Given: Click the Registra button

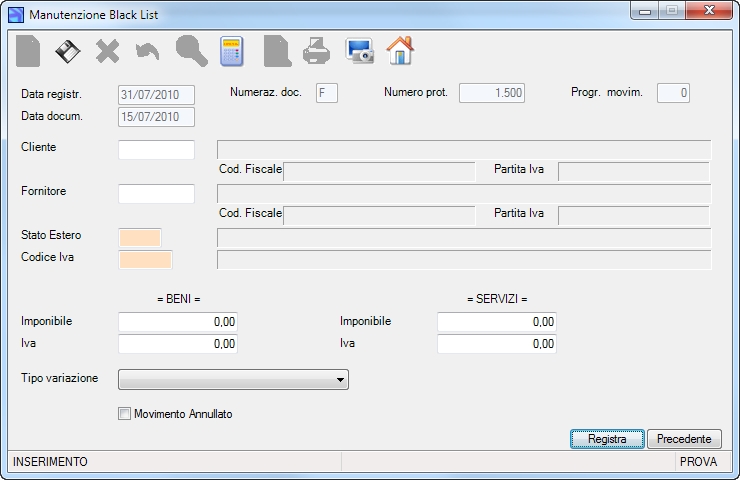Looking at the screenshot, I should point(607,439).
